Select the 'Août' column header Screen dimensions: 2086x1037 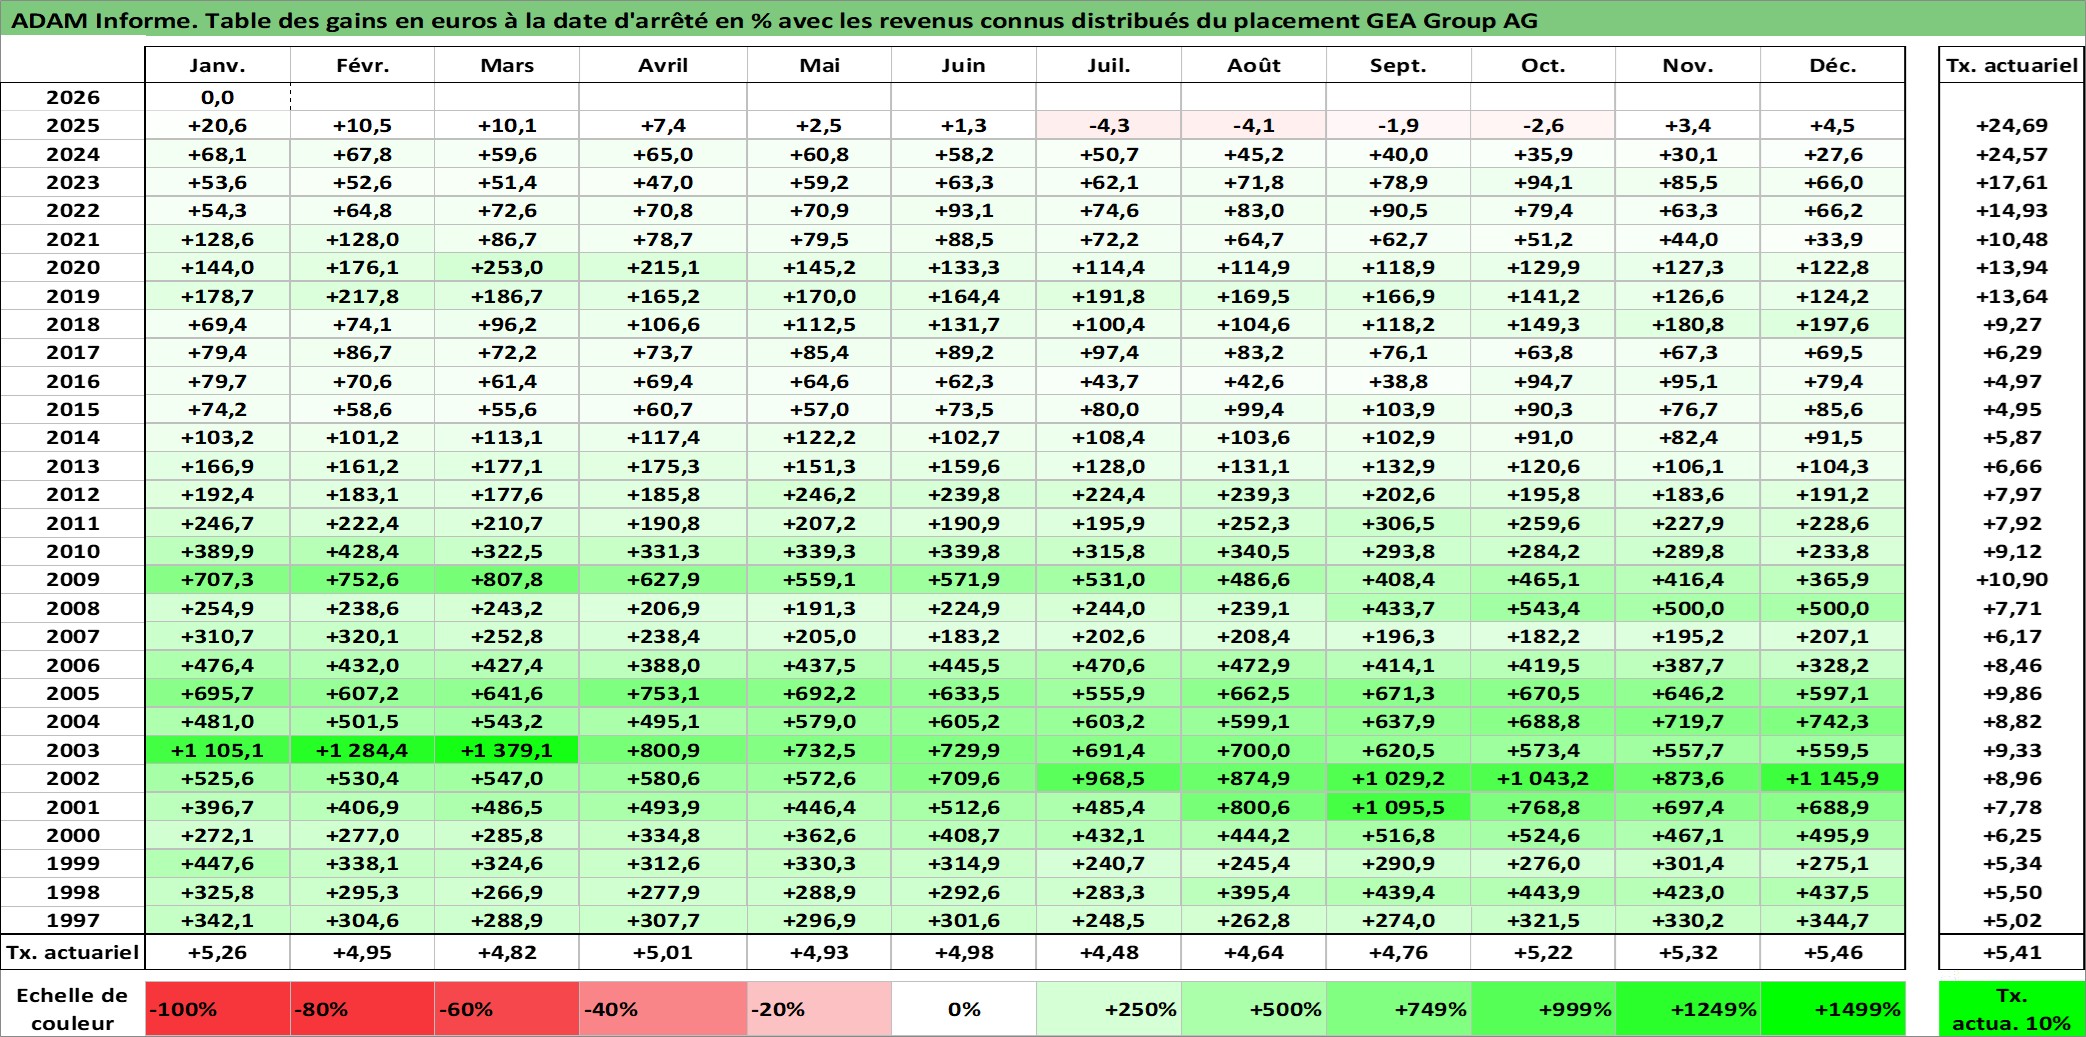[1254, 65]
